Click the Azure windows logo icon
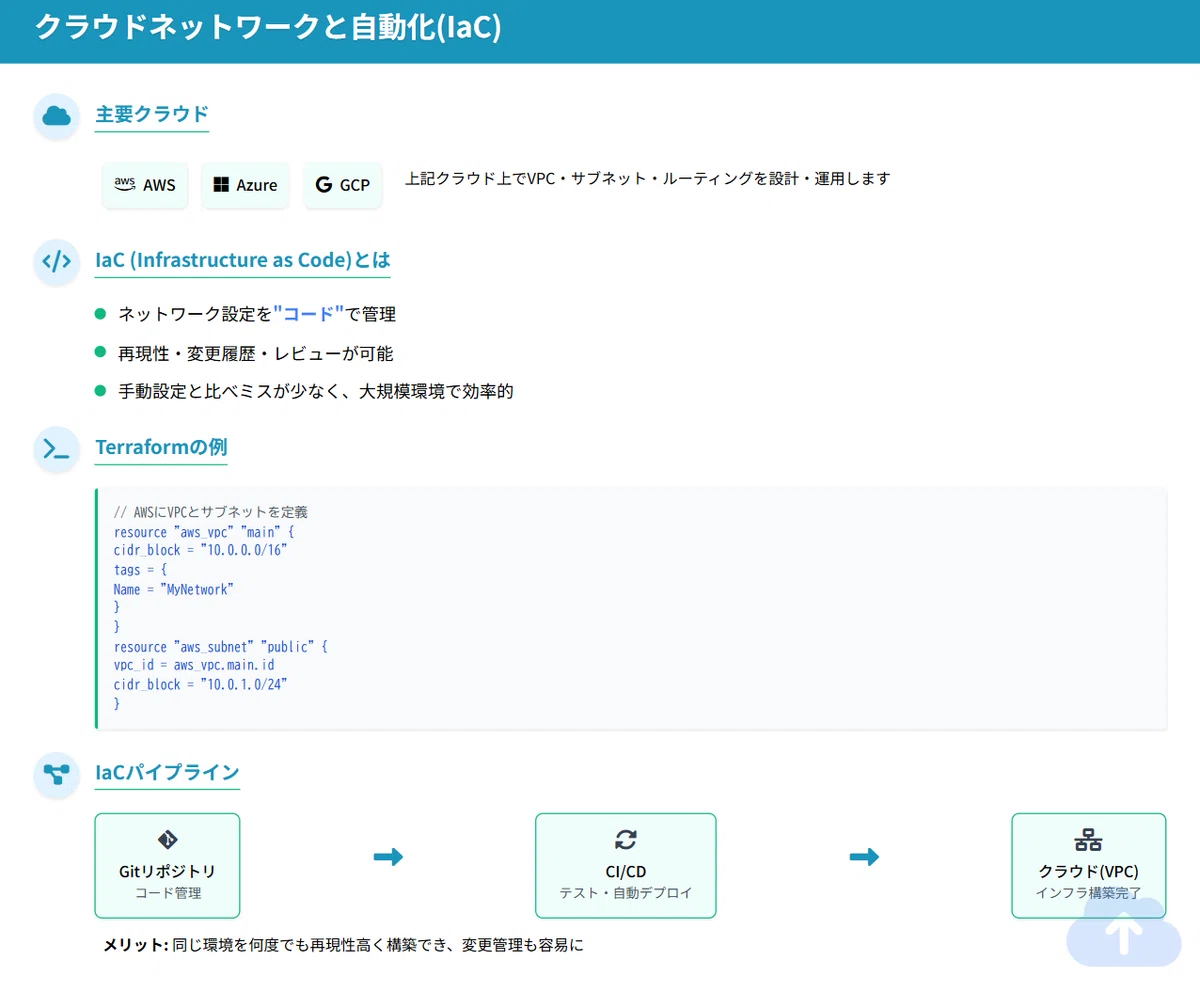 (222, 185)
